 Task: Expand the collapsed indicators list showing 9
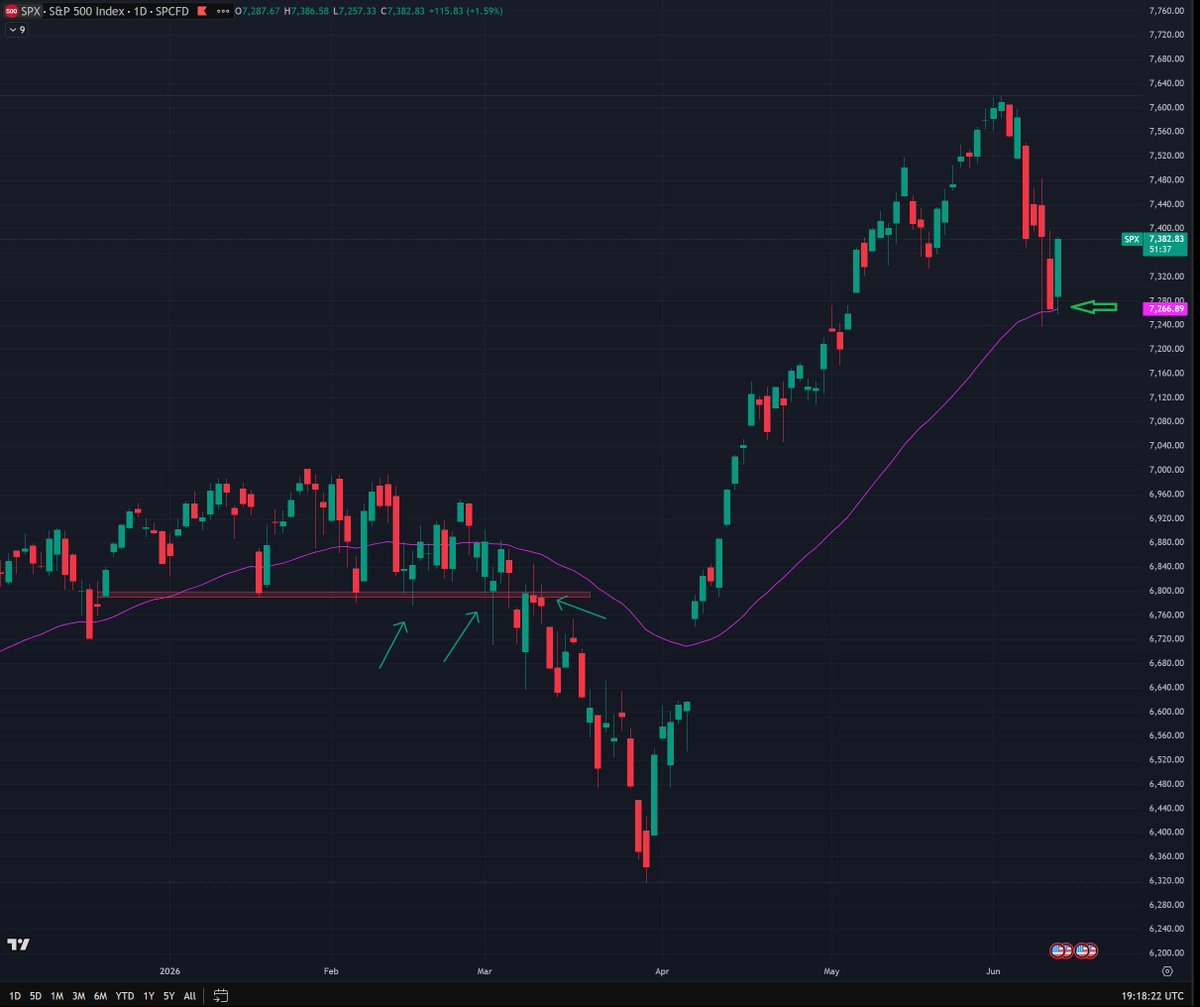pyautogui.click(x=17, y=30)
